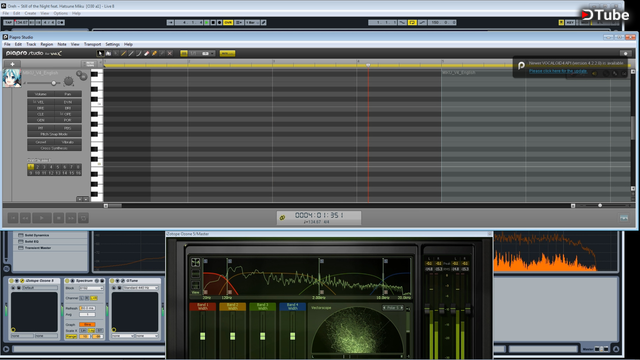Adjust the track volume slider

tap(53, 83)
